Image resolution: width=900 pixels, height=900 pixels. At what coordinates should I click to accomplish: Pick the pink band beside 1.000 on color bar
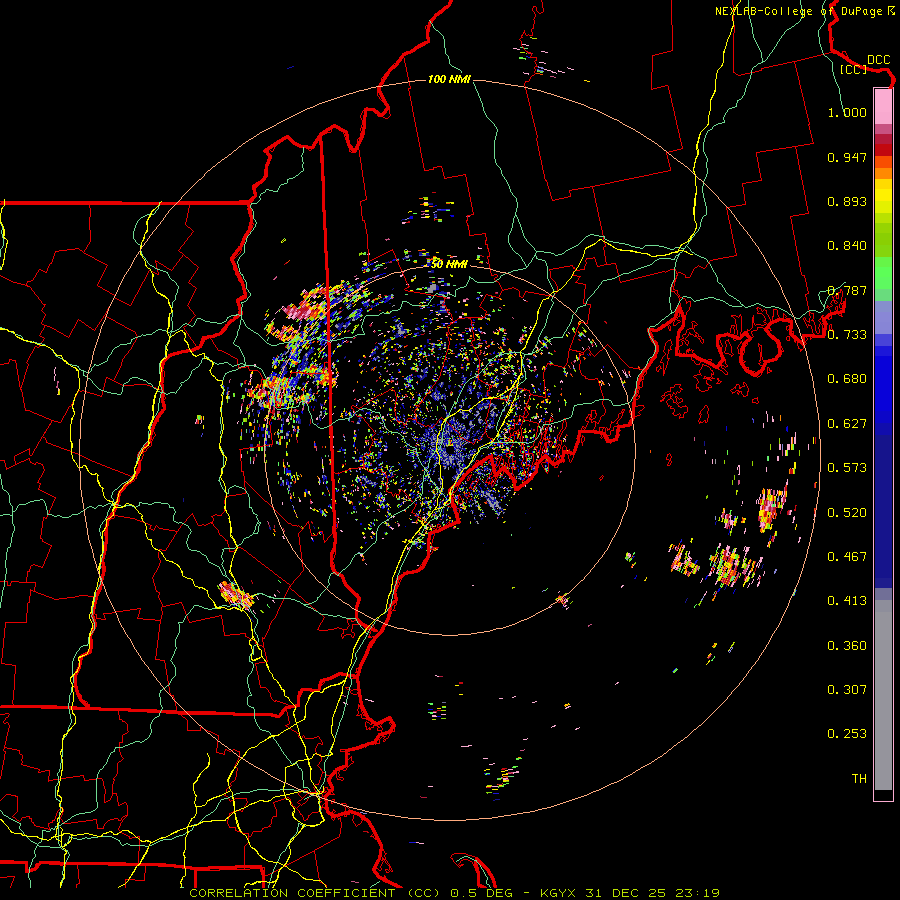(883, 106)
